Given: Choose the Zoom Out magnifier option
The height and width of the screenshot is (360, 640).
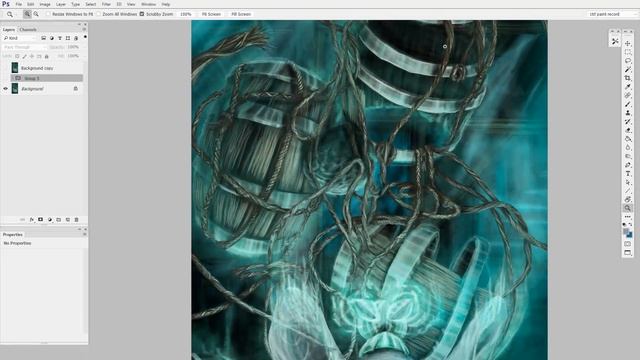Looking at the screenshot, I should coord(36,14).
